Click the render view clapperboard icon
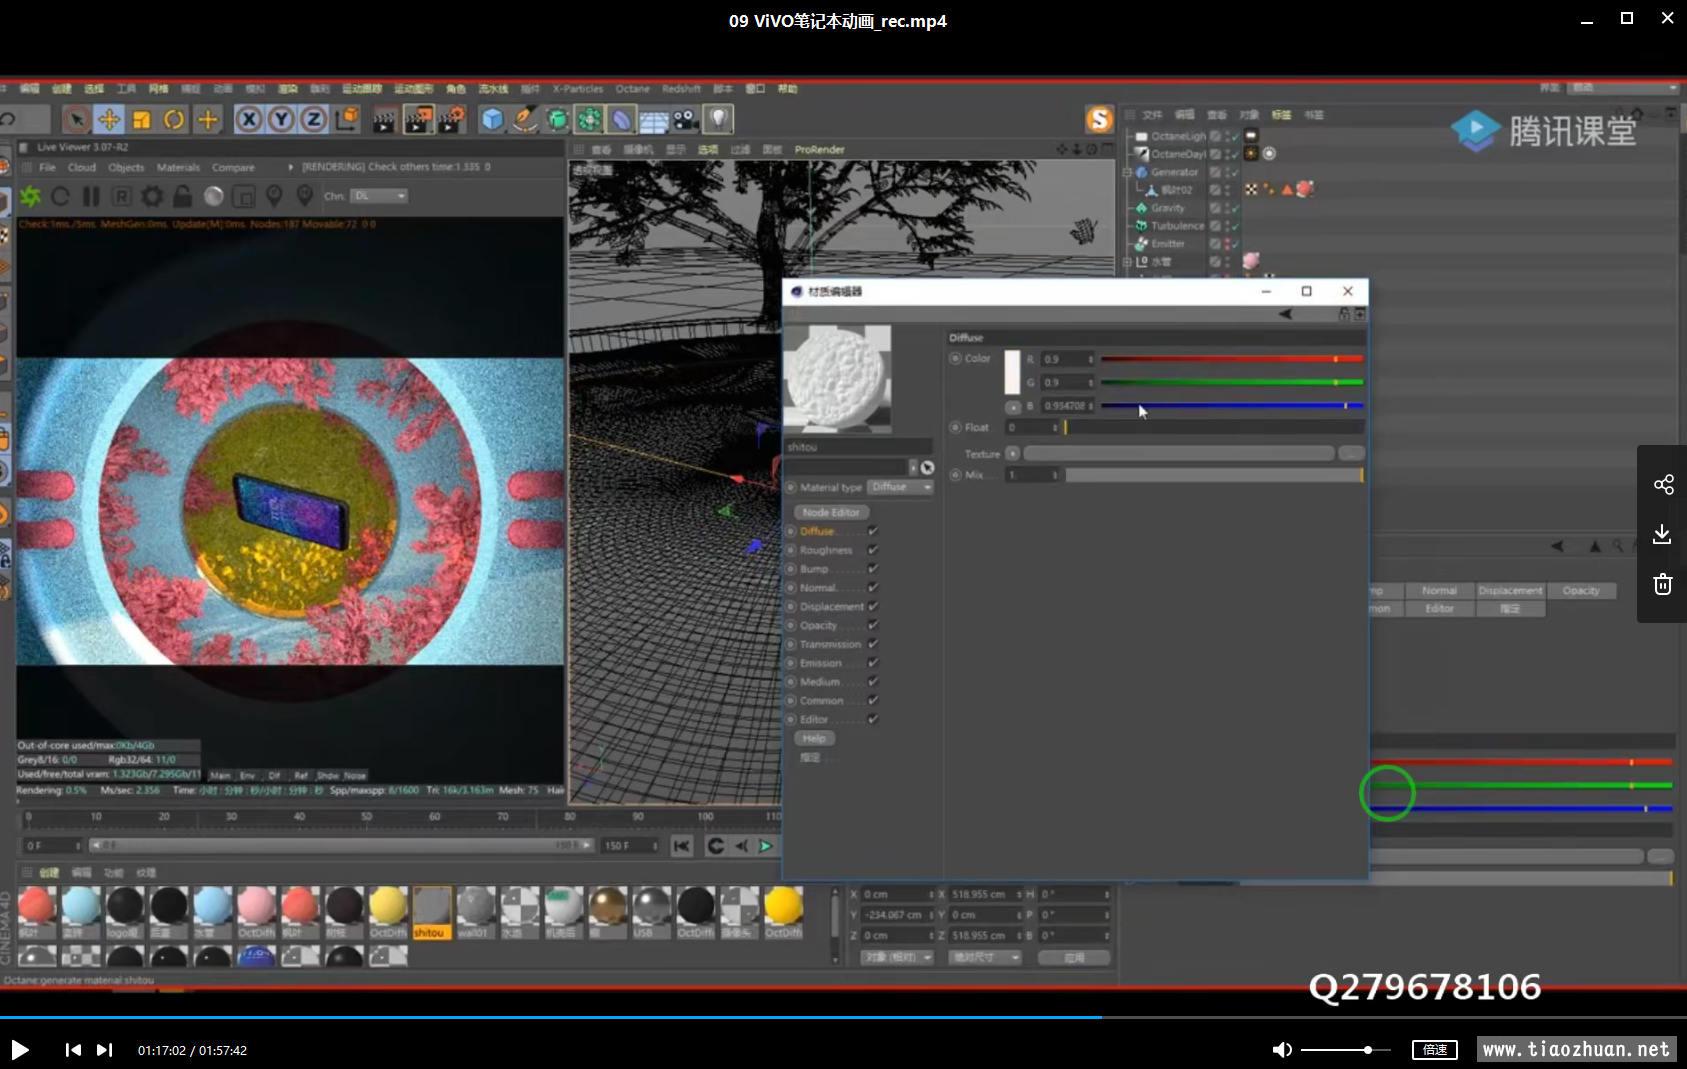Viewport: 1687px width, 1069px height. 384,120
